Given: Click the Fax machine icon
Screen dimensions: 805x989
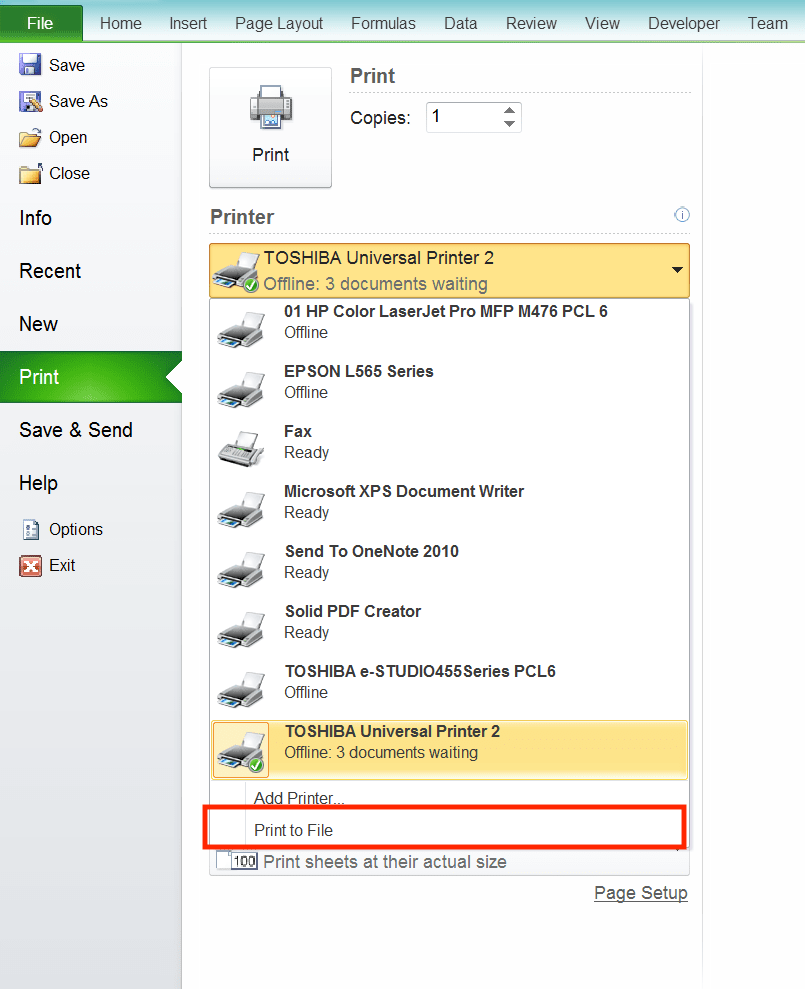Looking at the screenshot, I should click(x=240, y=449).
